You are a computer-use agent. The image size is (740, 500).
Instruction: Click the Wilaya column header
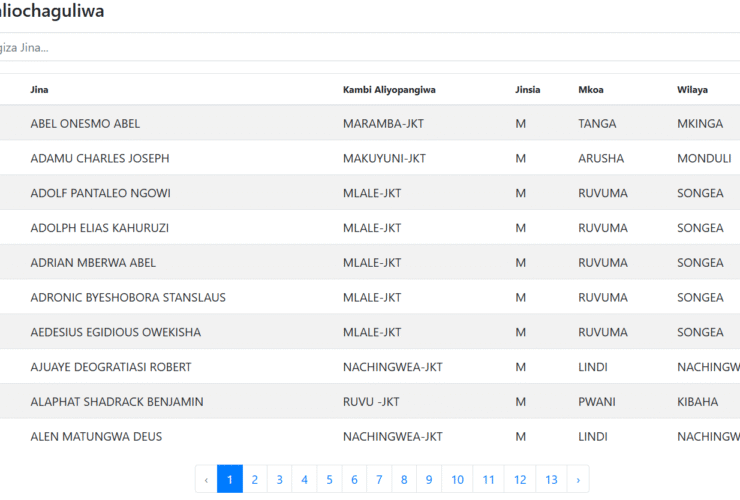692,89
